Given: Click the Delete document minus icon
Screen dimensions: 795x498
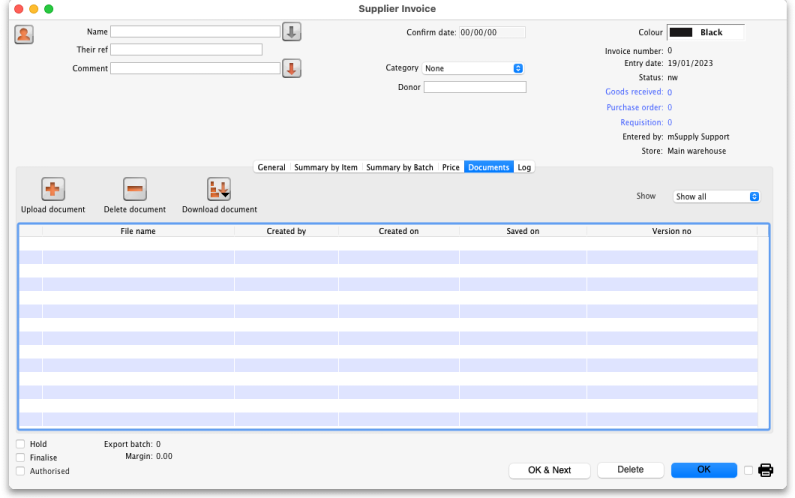Looking at the screenshot, I should click(134, 189).
